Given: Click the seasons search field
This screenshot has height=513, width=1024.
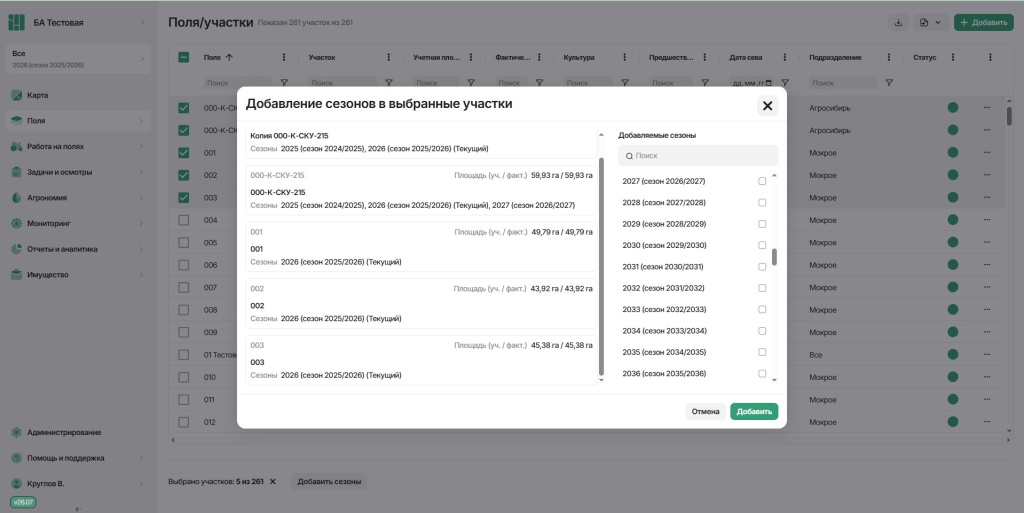Looking at the screenshot, I should [698, 156].
